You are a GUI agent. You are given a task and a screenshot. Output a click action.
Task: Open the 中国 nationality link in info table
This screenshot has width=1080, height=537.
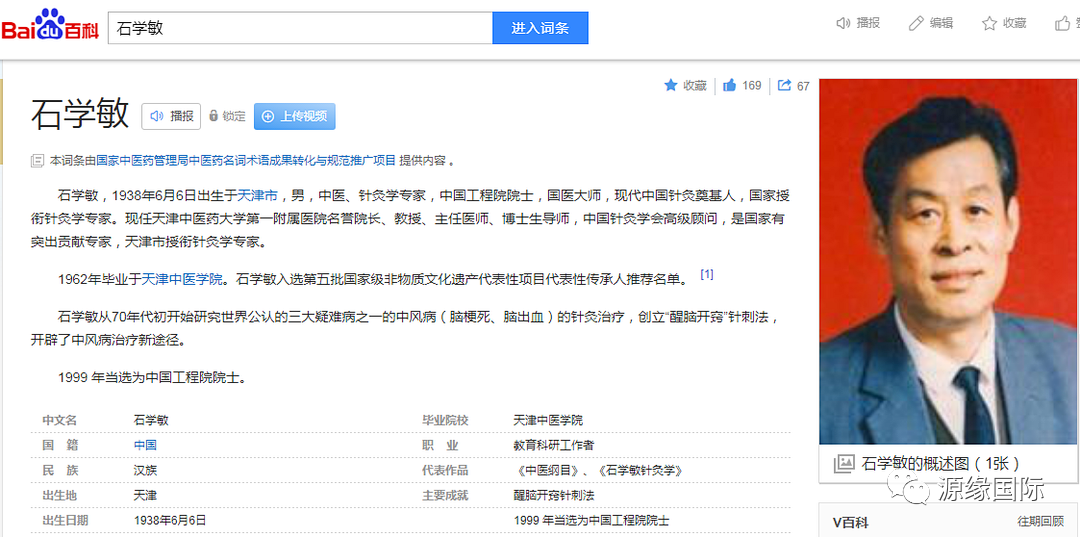pos(145,445)
